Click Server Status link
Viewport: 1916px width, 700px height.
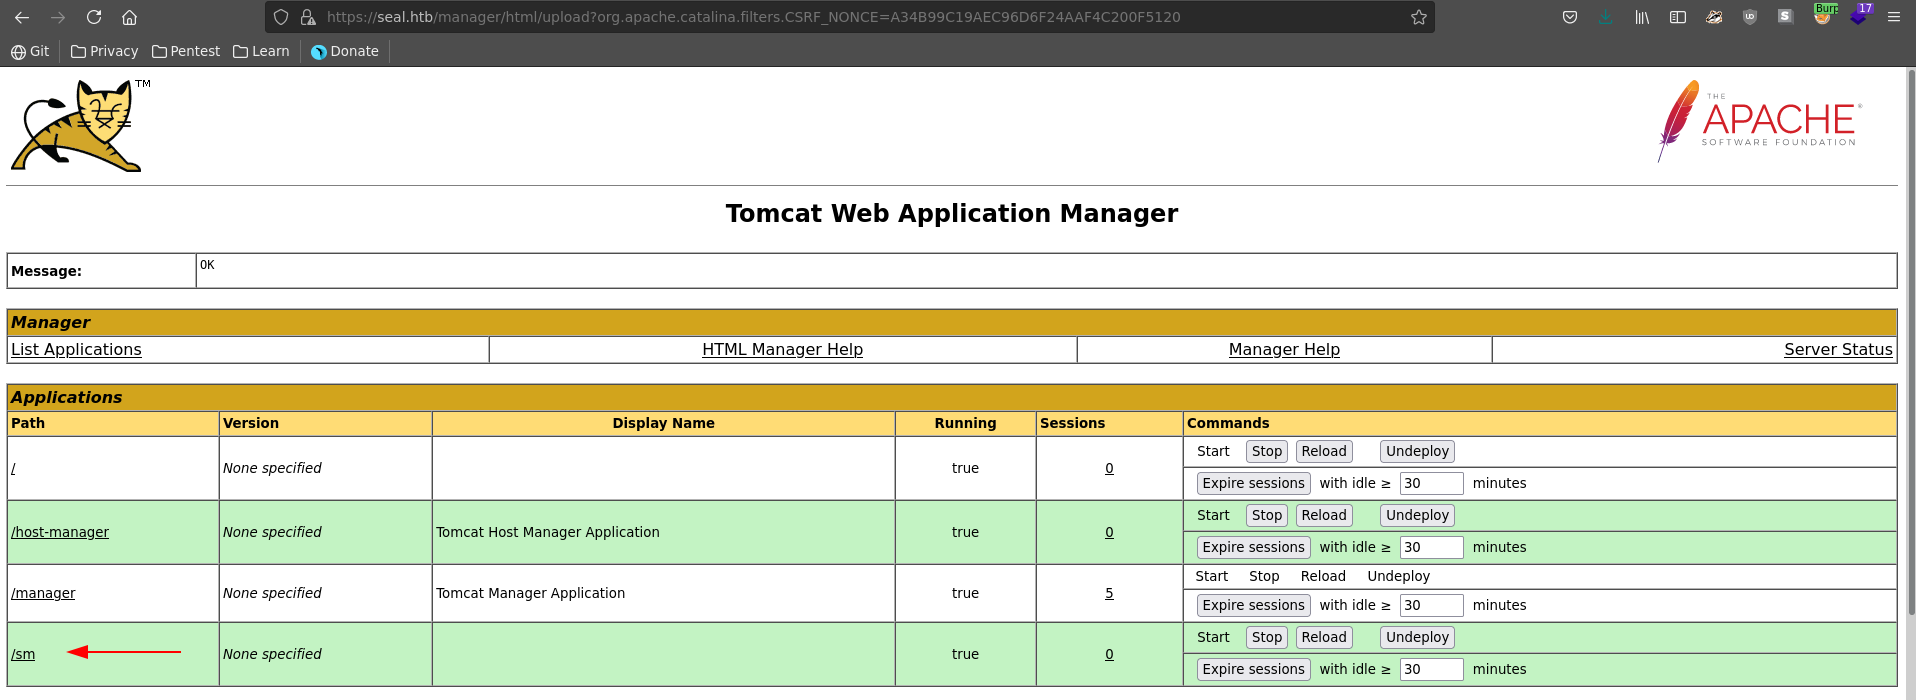coord(1837,349)
